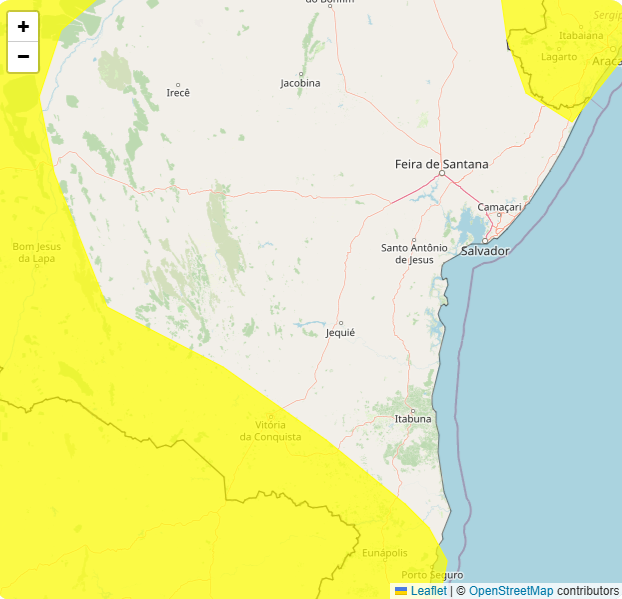Select the Irecê city marker
This screenshot has width=622, height=599.
coord(178,85)
